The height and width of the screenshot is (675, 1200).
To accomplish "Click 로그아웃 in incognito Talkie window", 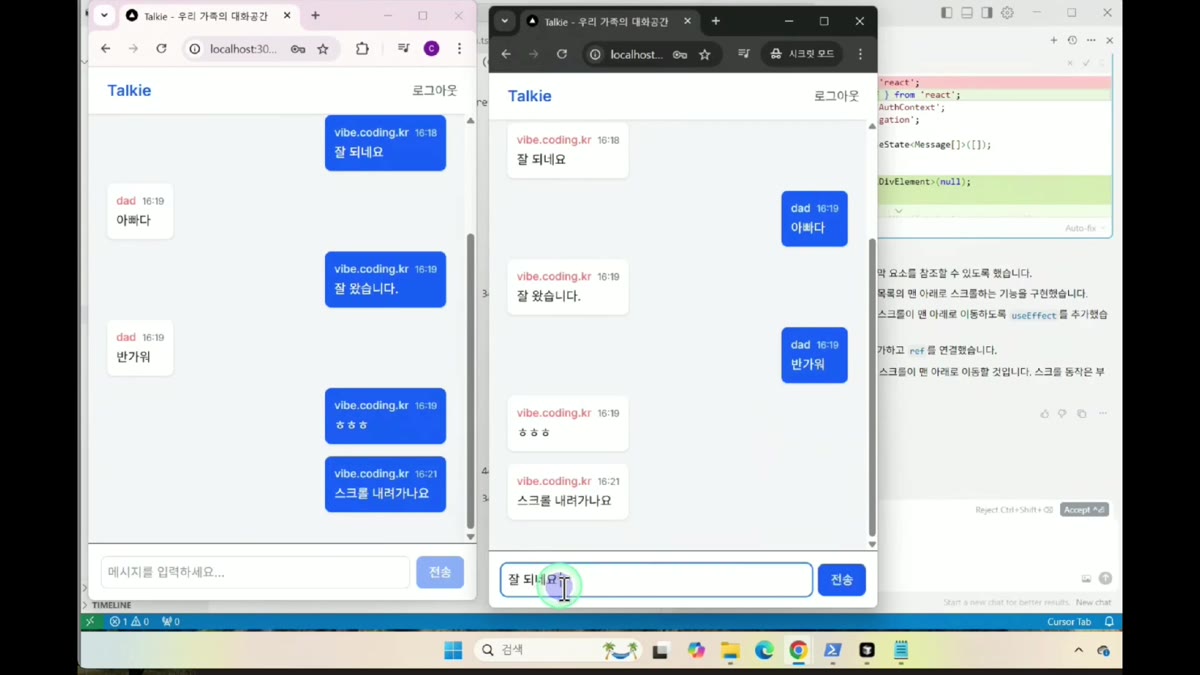I will click(x=836, y=96).
